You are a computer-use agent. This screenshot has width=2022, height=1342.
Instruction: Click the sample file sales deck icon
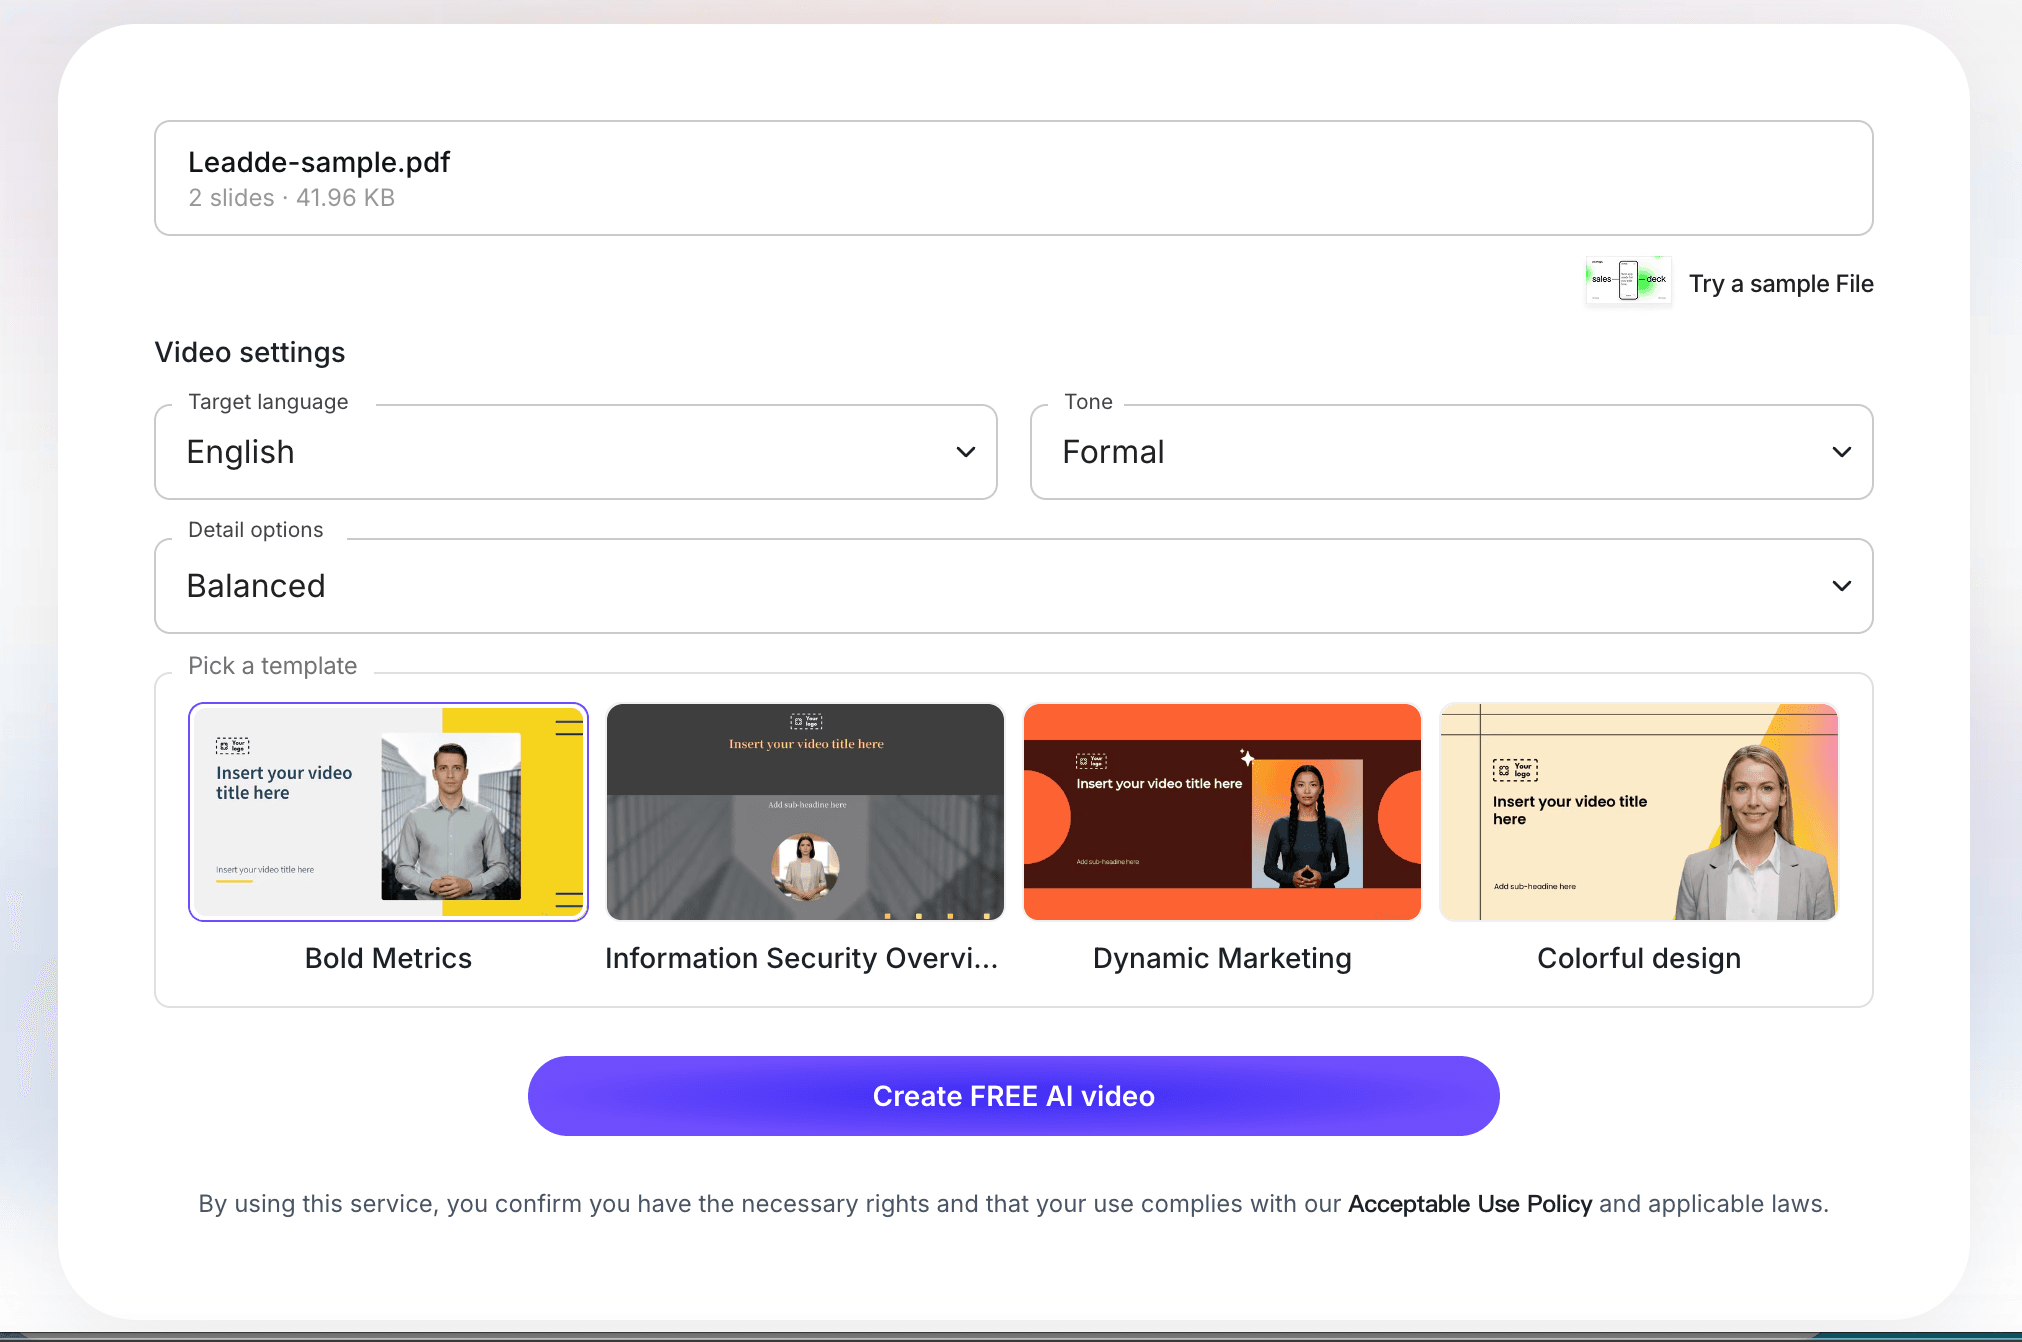click(1628, 282)
